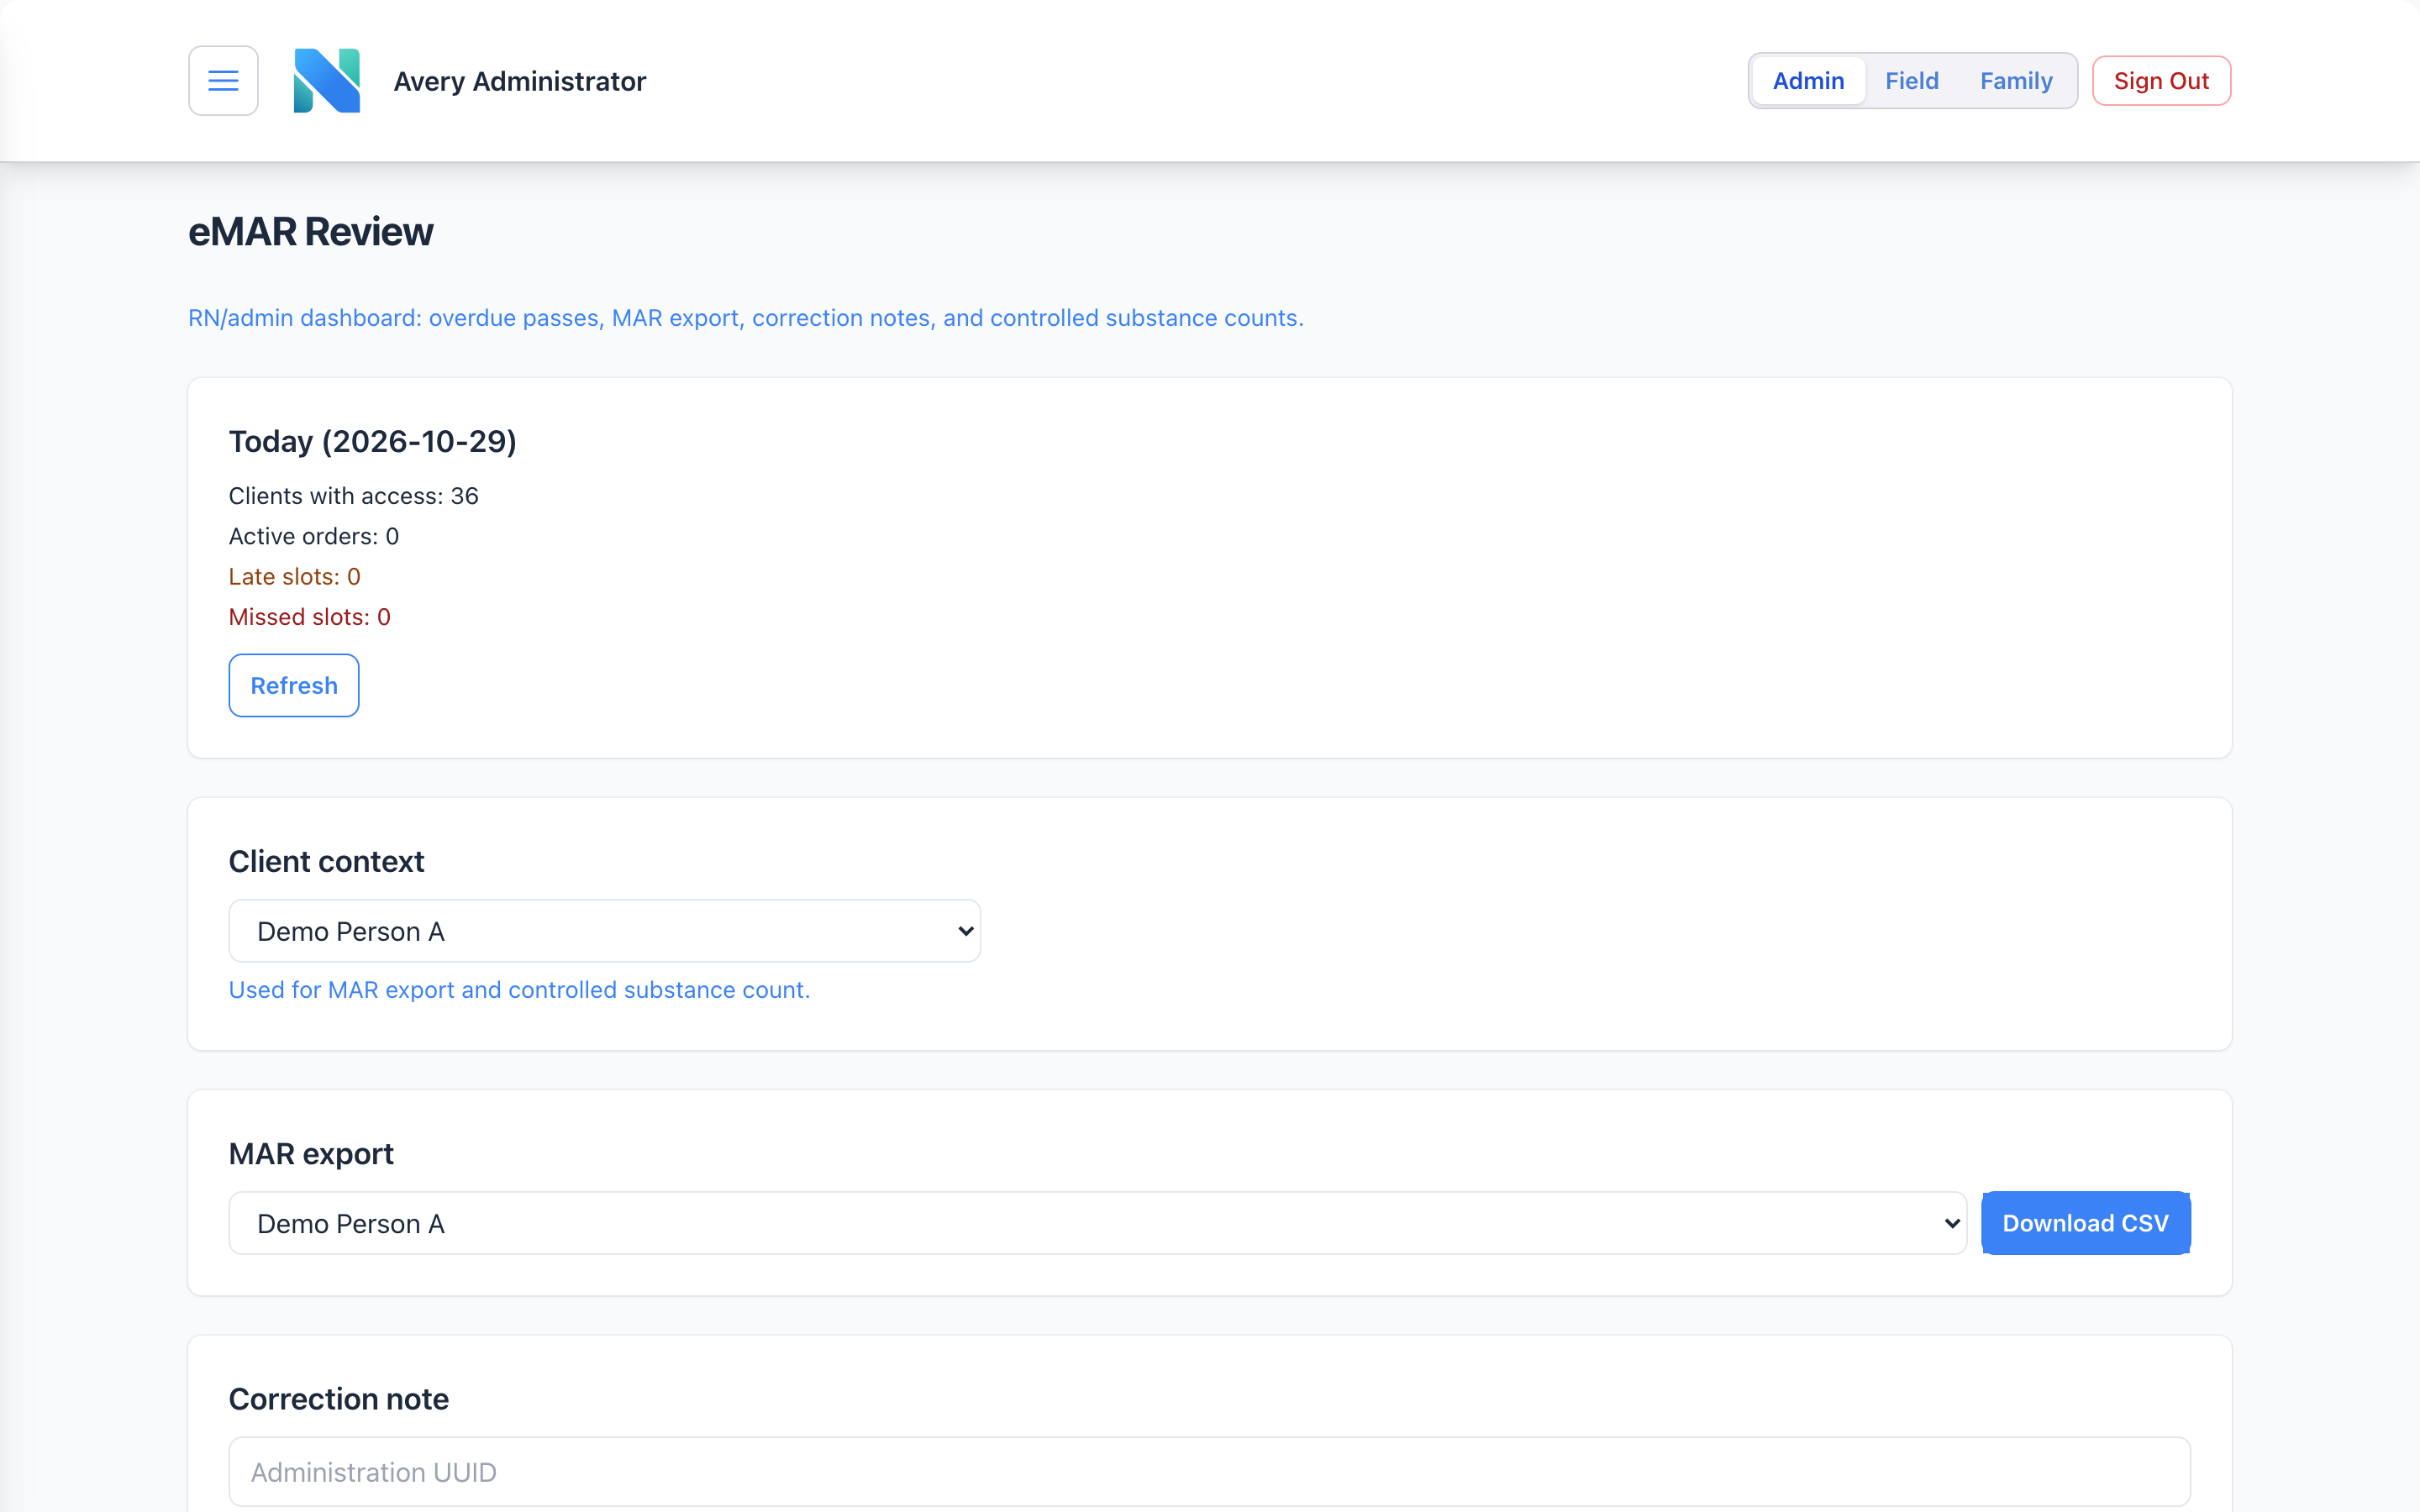Switch to the Admin view tab

click(1808, 80)
